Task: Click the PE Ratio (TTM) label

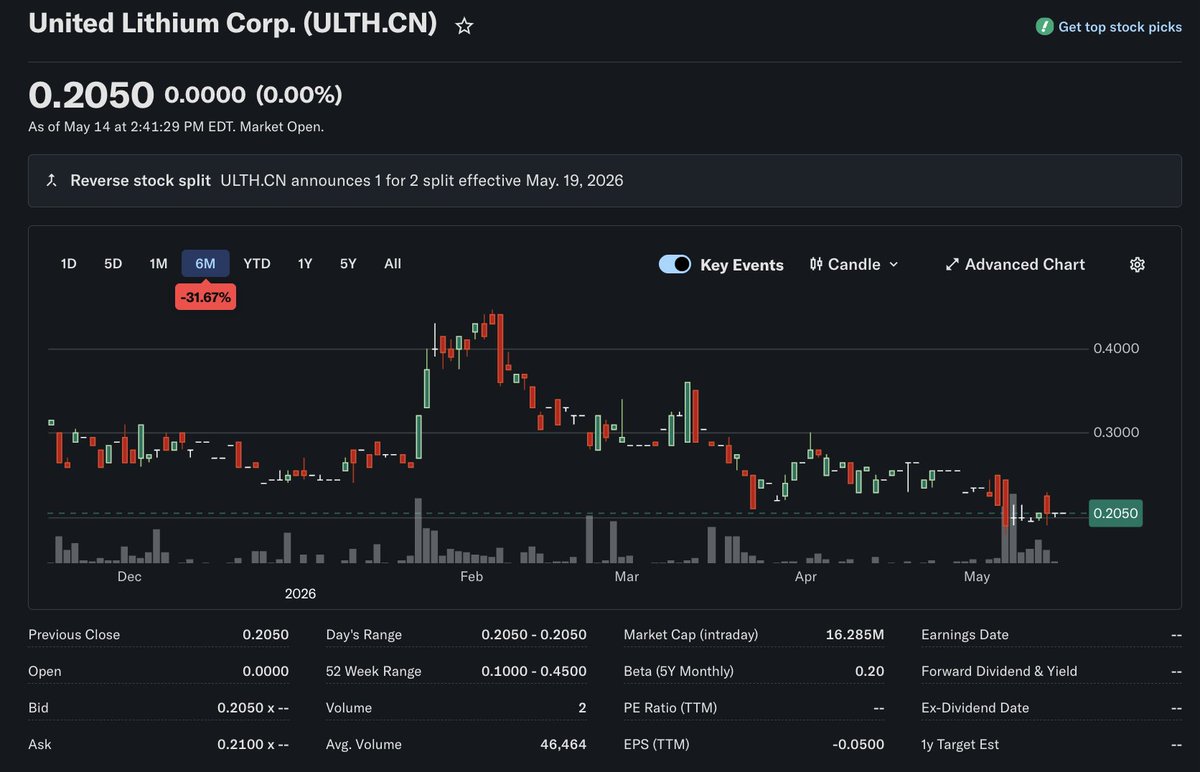Action: point(670,708)
